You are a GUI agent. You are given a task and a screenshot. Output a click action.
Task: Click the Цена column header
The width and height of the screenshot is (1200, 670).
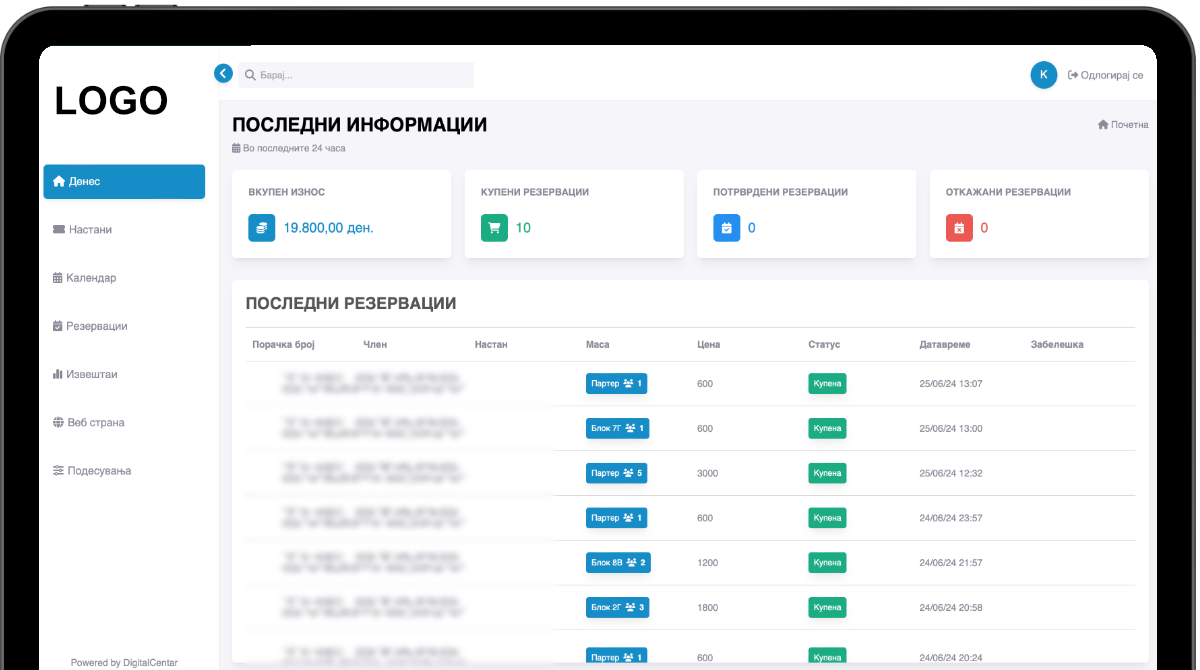pos(708,344)
